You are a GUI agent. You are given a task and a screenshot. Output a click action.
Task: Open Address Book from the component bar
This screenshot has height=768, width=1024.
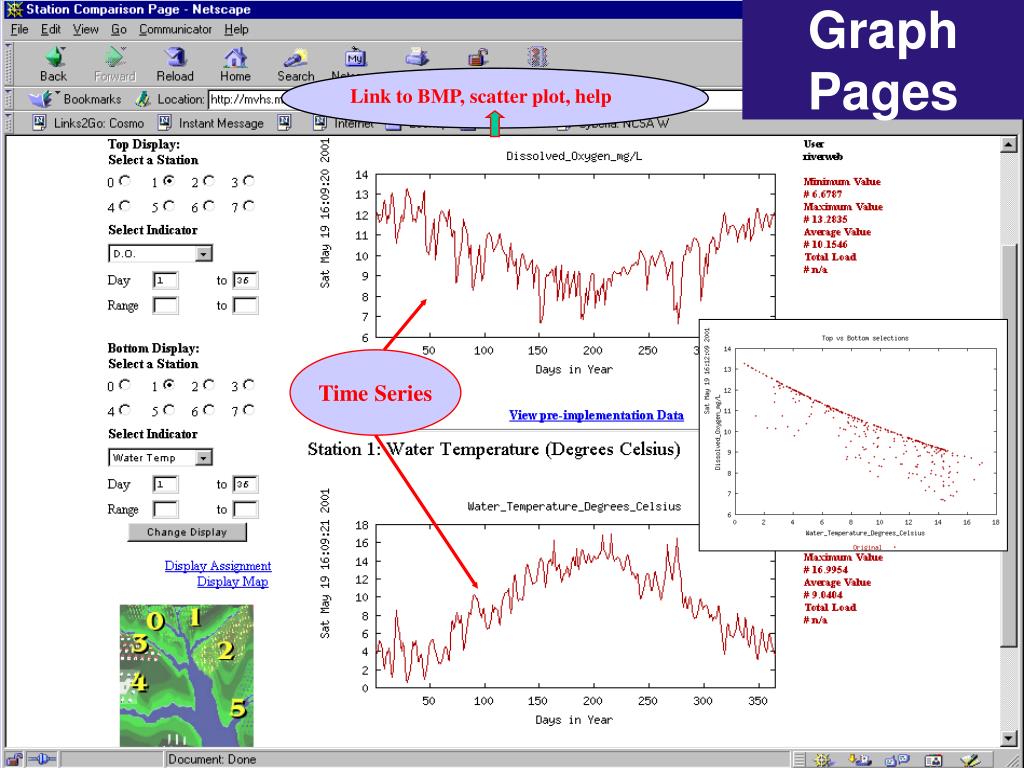935,760
